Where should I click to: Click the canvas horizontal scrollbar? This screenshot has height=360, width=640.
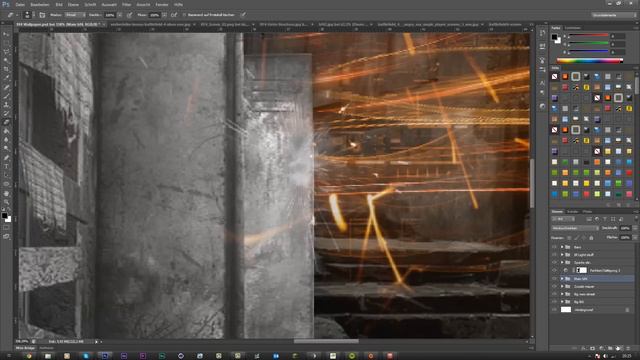(327, 341)
